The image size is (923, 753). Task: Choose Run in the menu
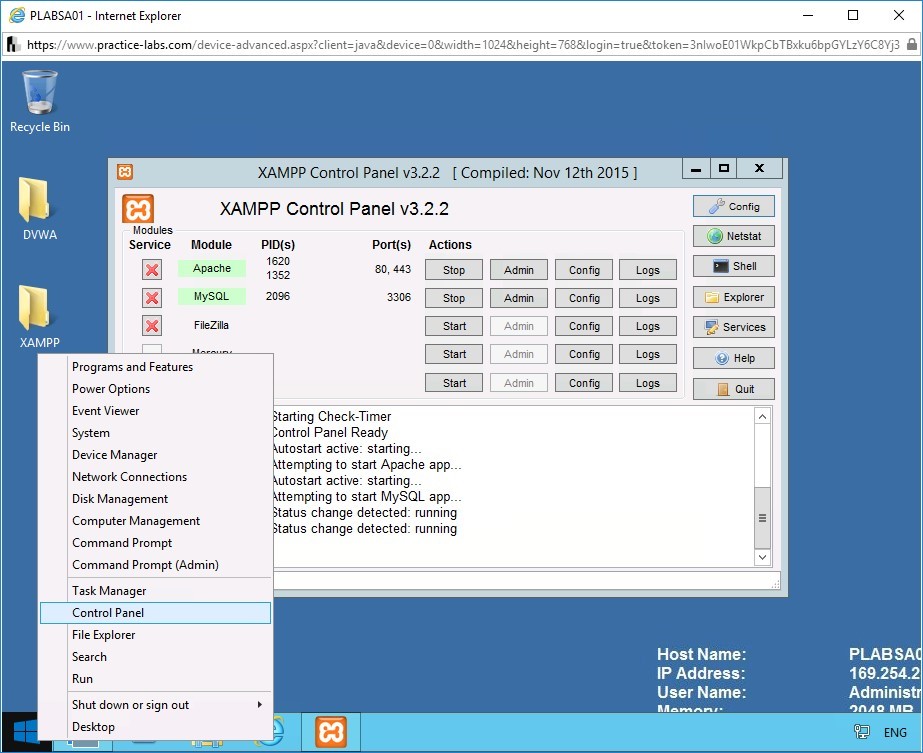tap(155, 679)
